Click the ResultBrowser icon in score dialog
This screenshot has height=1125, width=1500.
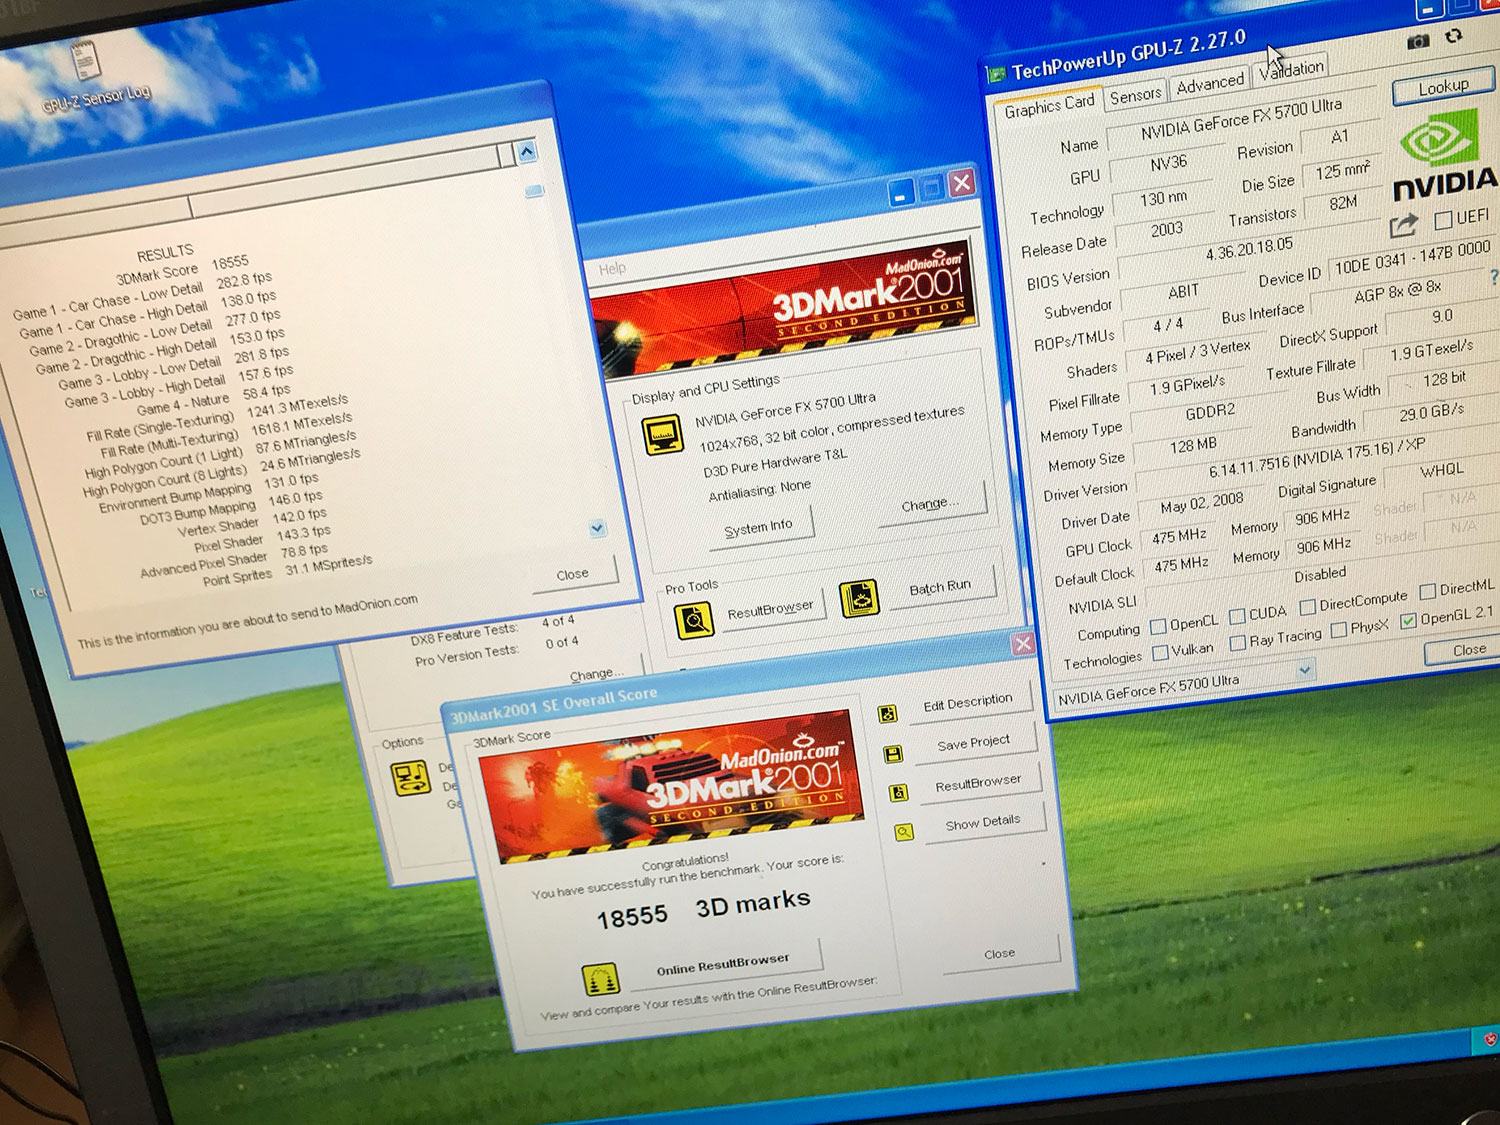coord(898,793)
